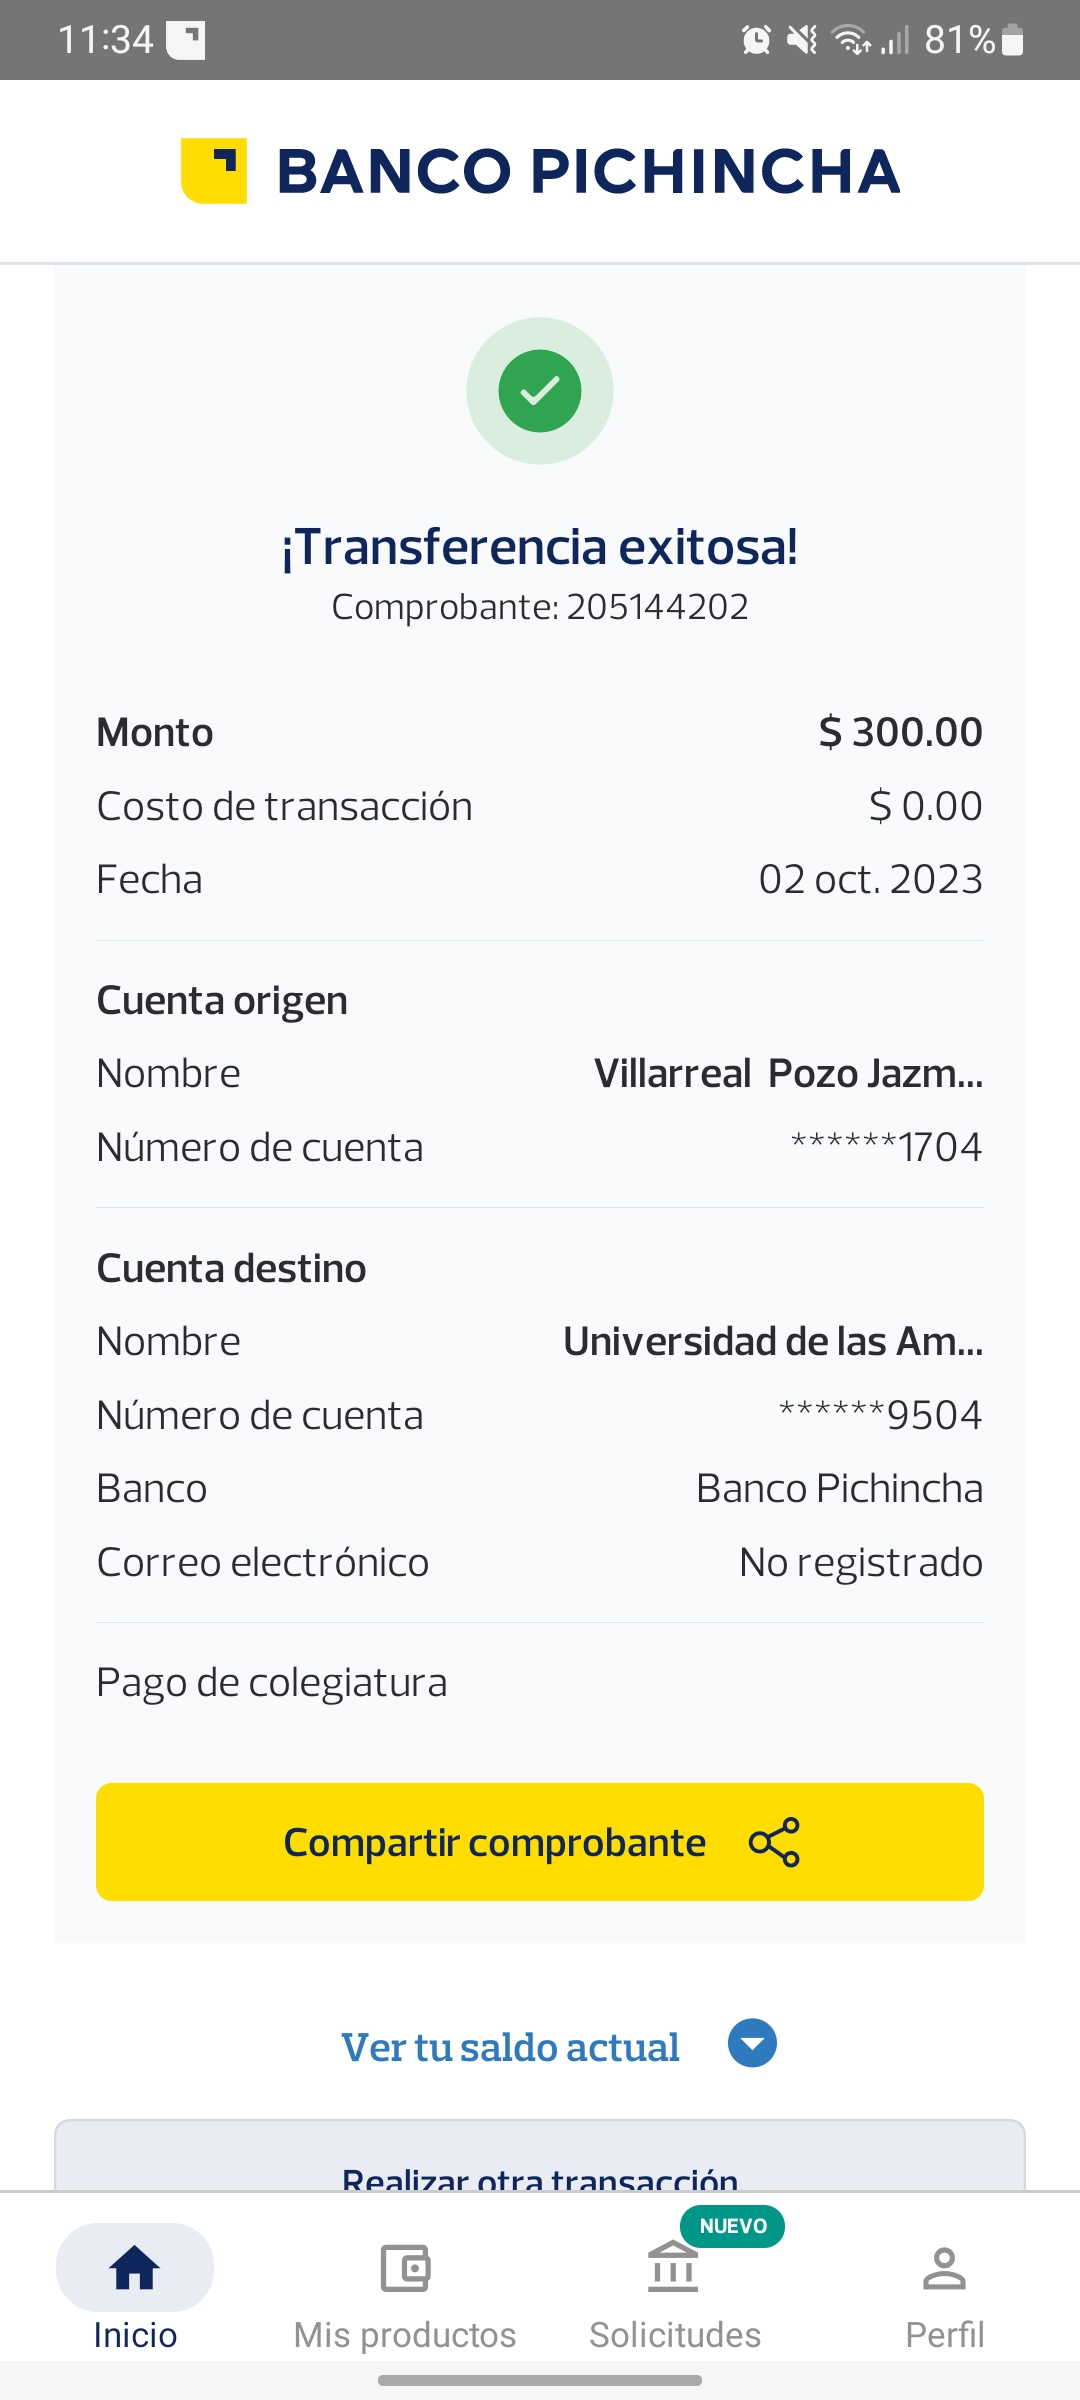The image size is (1080, 2400).
Task: Tap the NUEVO badge on Solicitudes
Action: (733, 2226)
